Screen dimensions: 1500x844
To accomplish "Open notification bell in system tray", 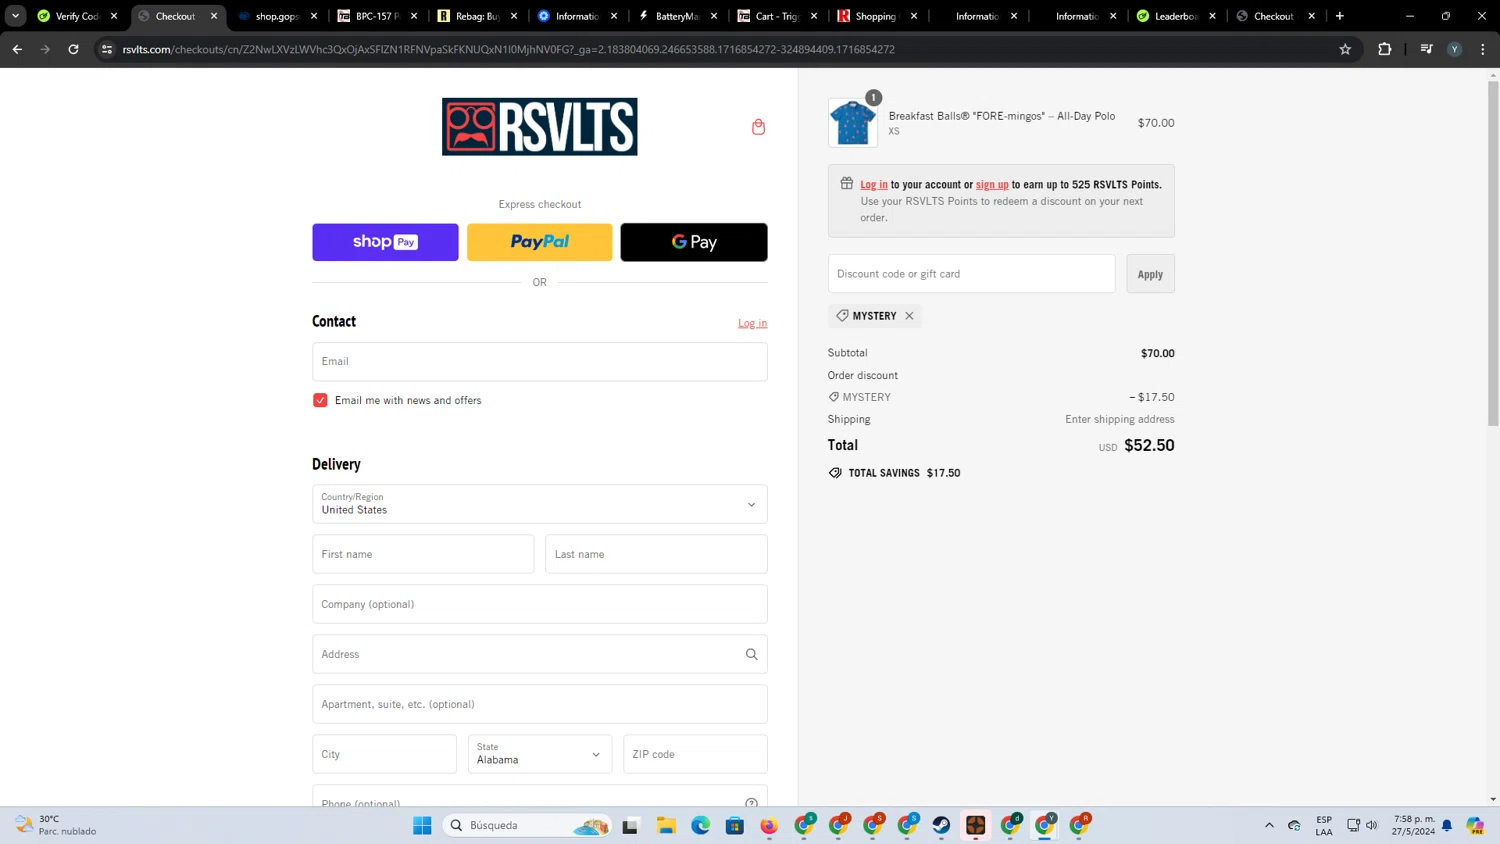I will 1447,825.
